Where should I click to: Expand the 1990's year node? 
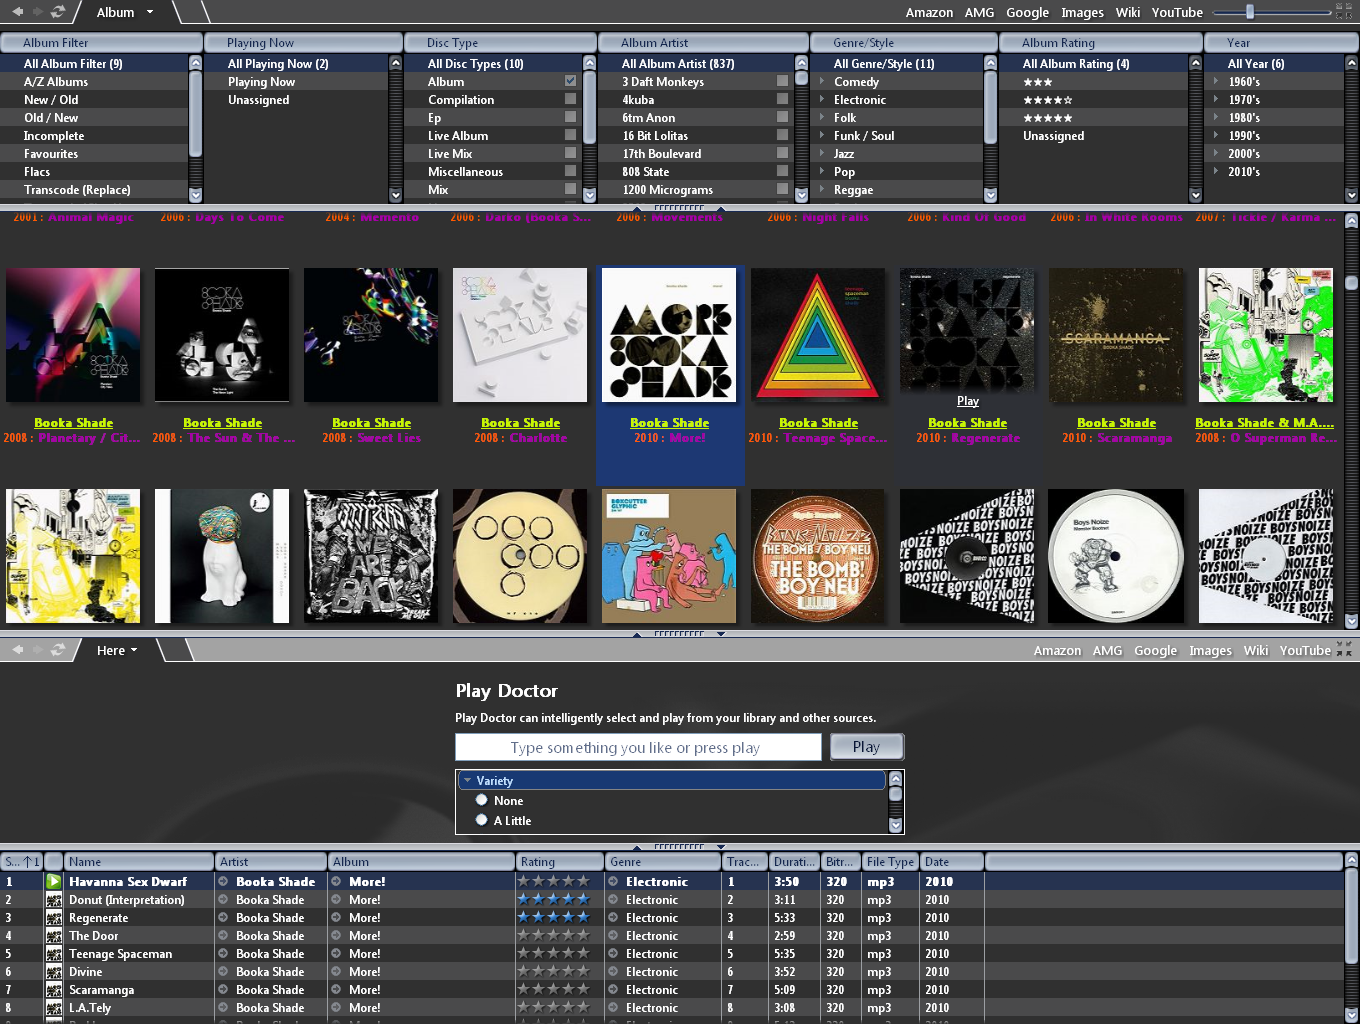coord(1216,135)
